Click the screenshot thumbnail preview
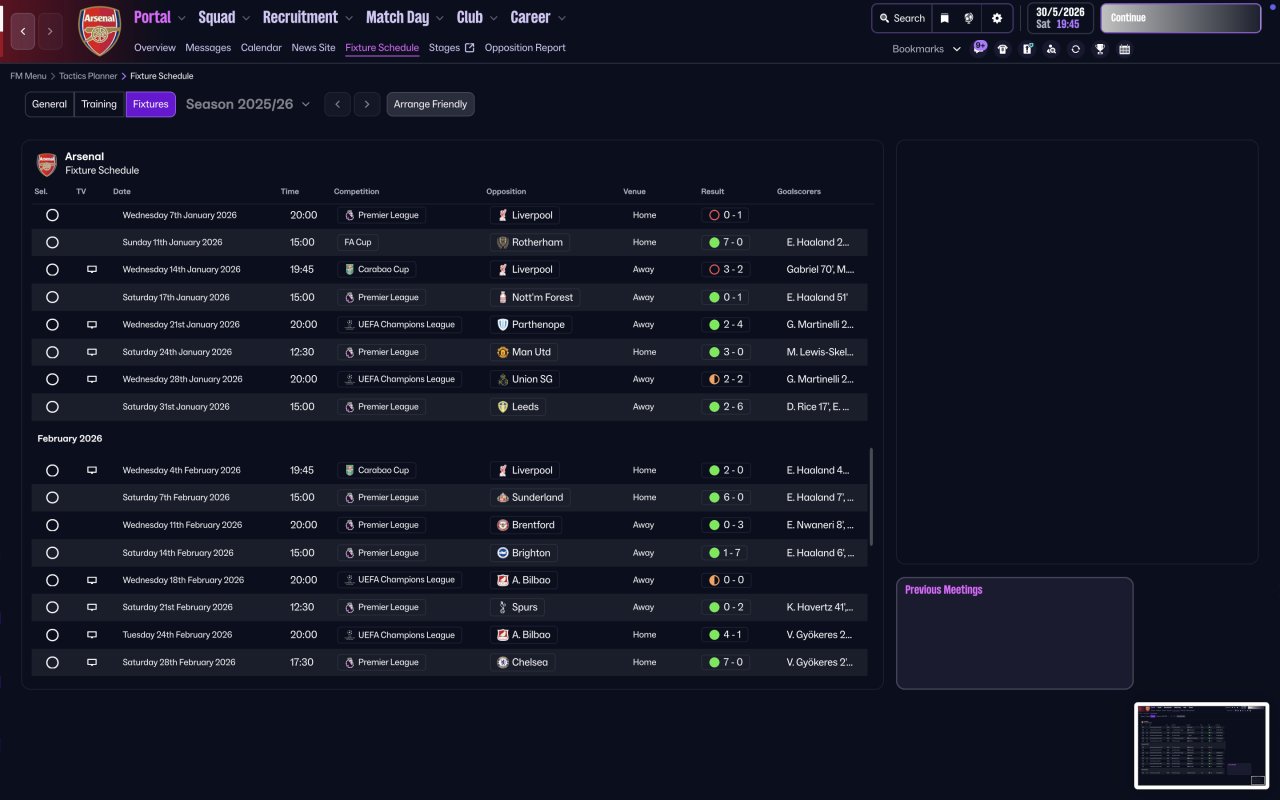This screenshot has height=800, width=1280. pyautogui.click(x=1201, y=745)
